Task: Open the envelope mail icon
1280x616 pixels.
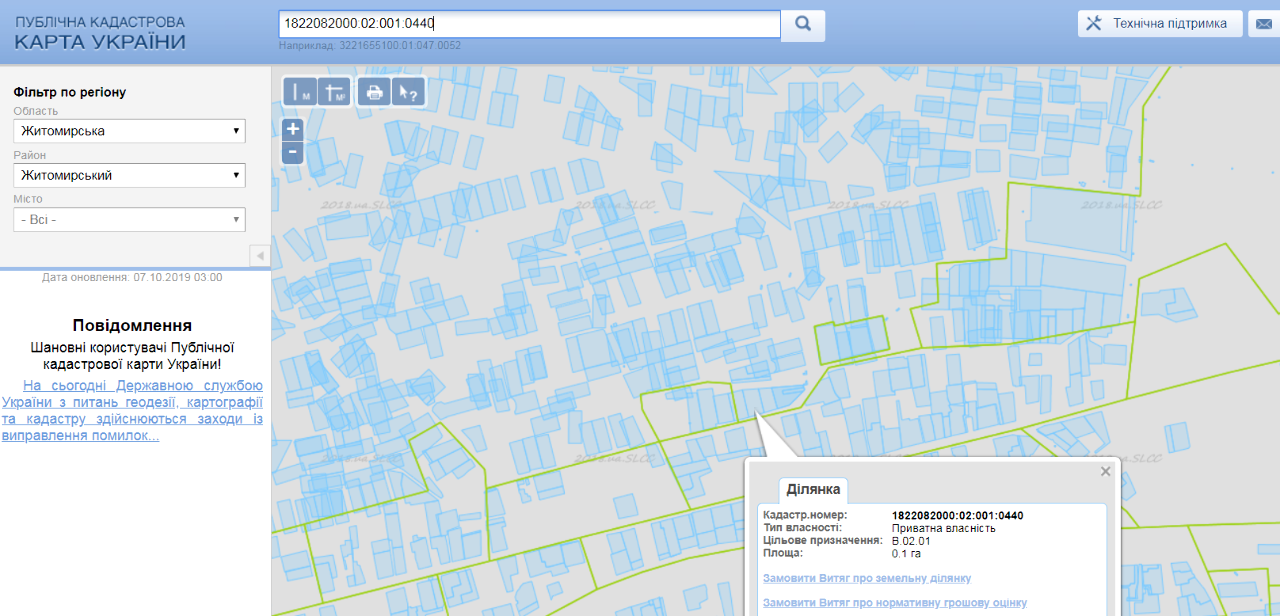Action: pos(1263,24)
